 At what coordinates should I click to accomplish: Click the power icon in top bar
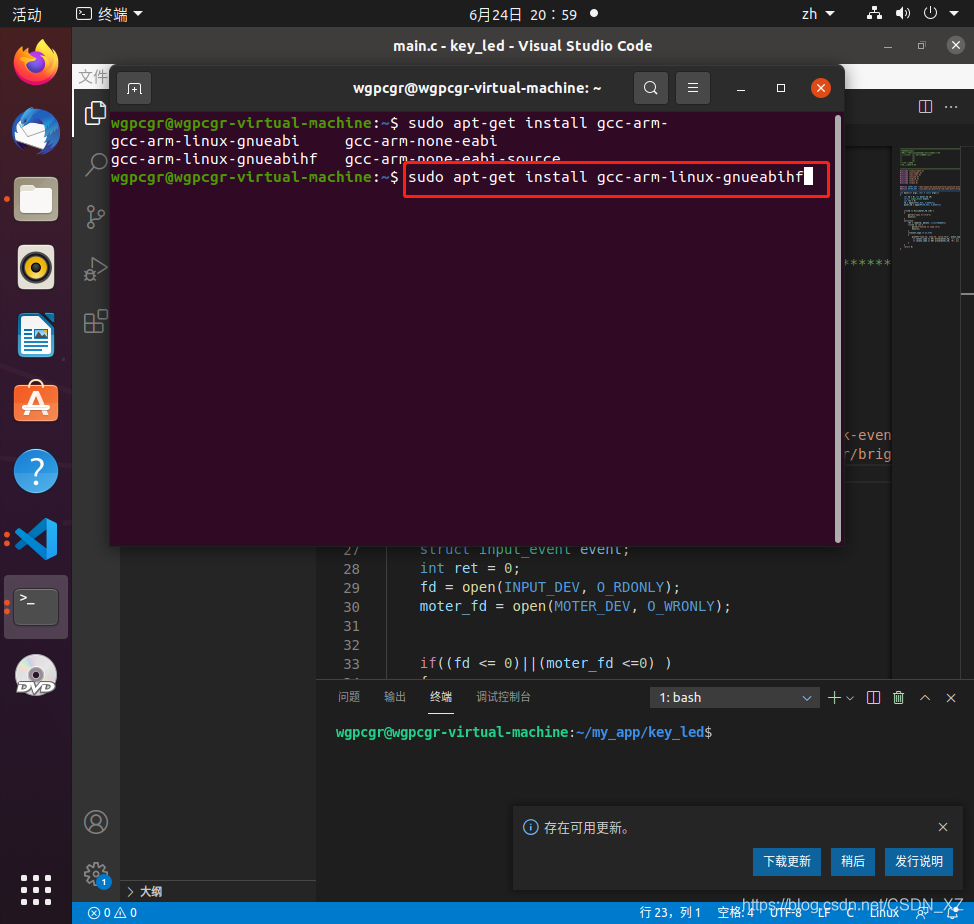(x=930, y=13)
